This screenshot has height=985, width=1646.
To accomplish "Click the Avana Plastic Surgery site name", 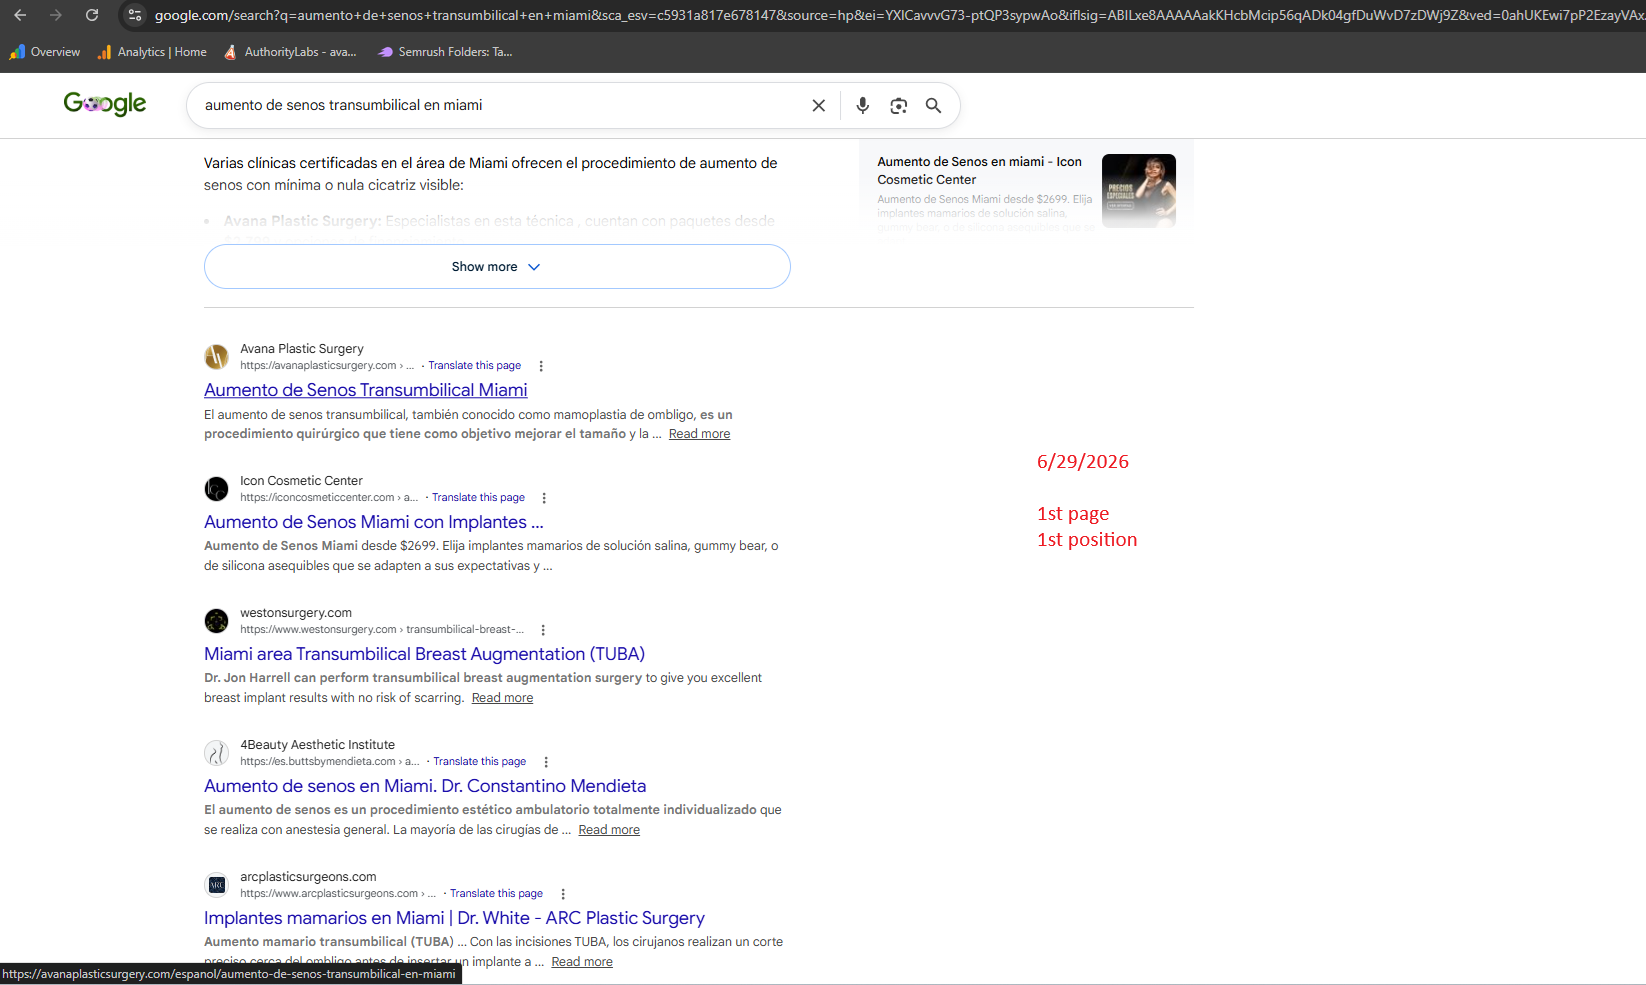I will (302, 349).
